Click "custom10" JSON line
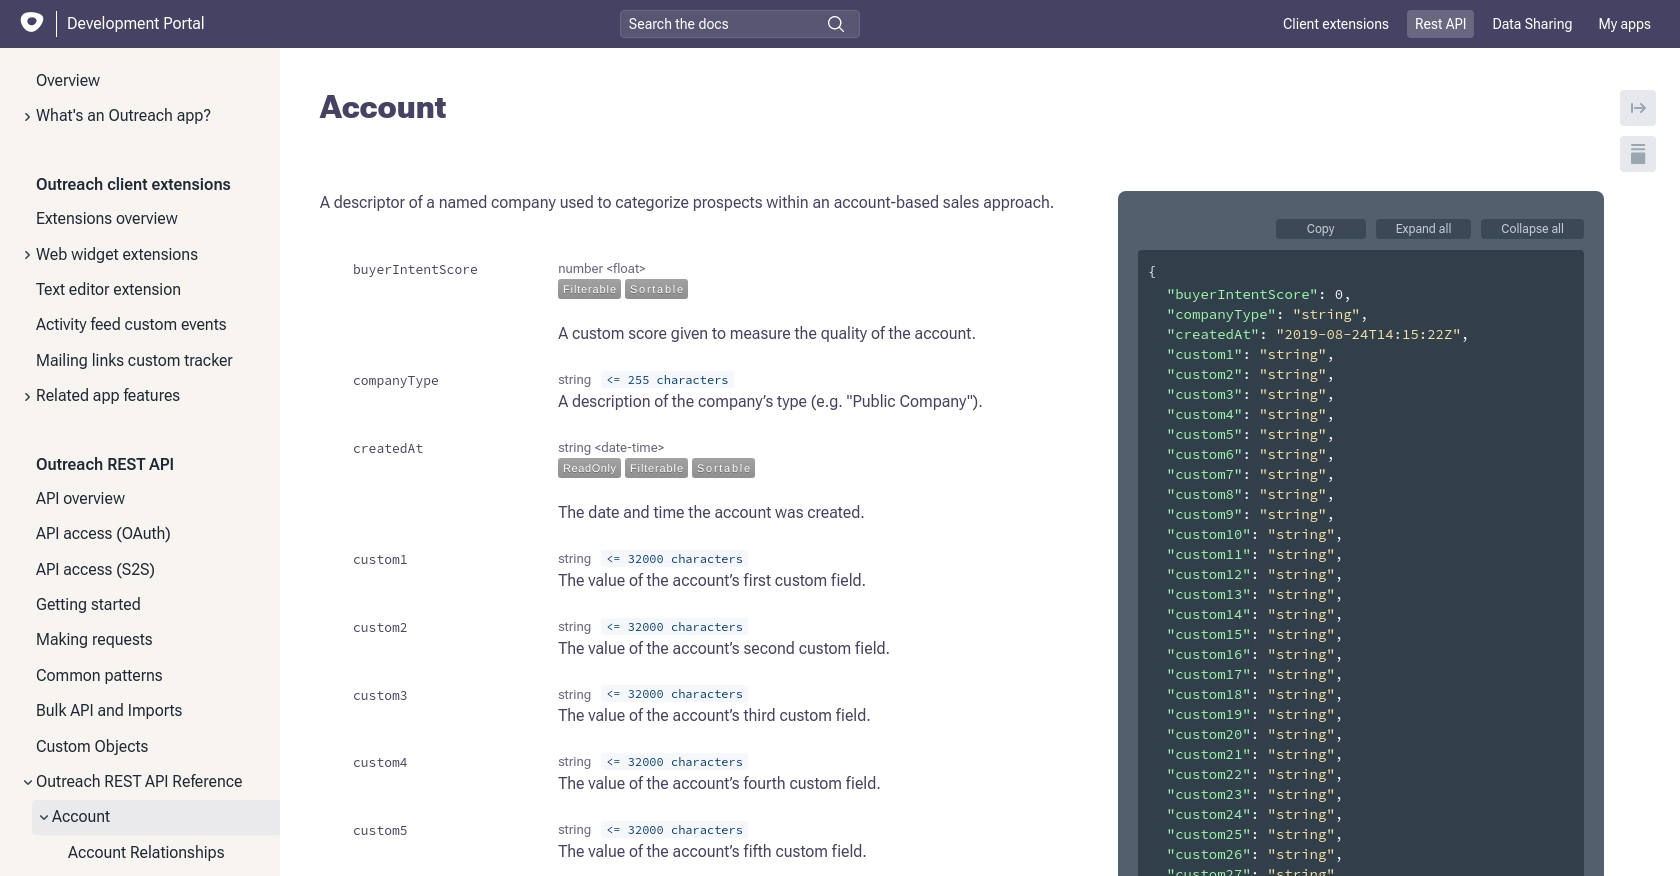This screenshot has width=1680, height=876. tap(1254, 535)
